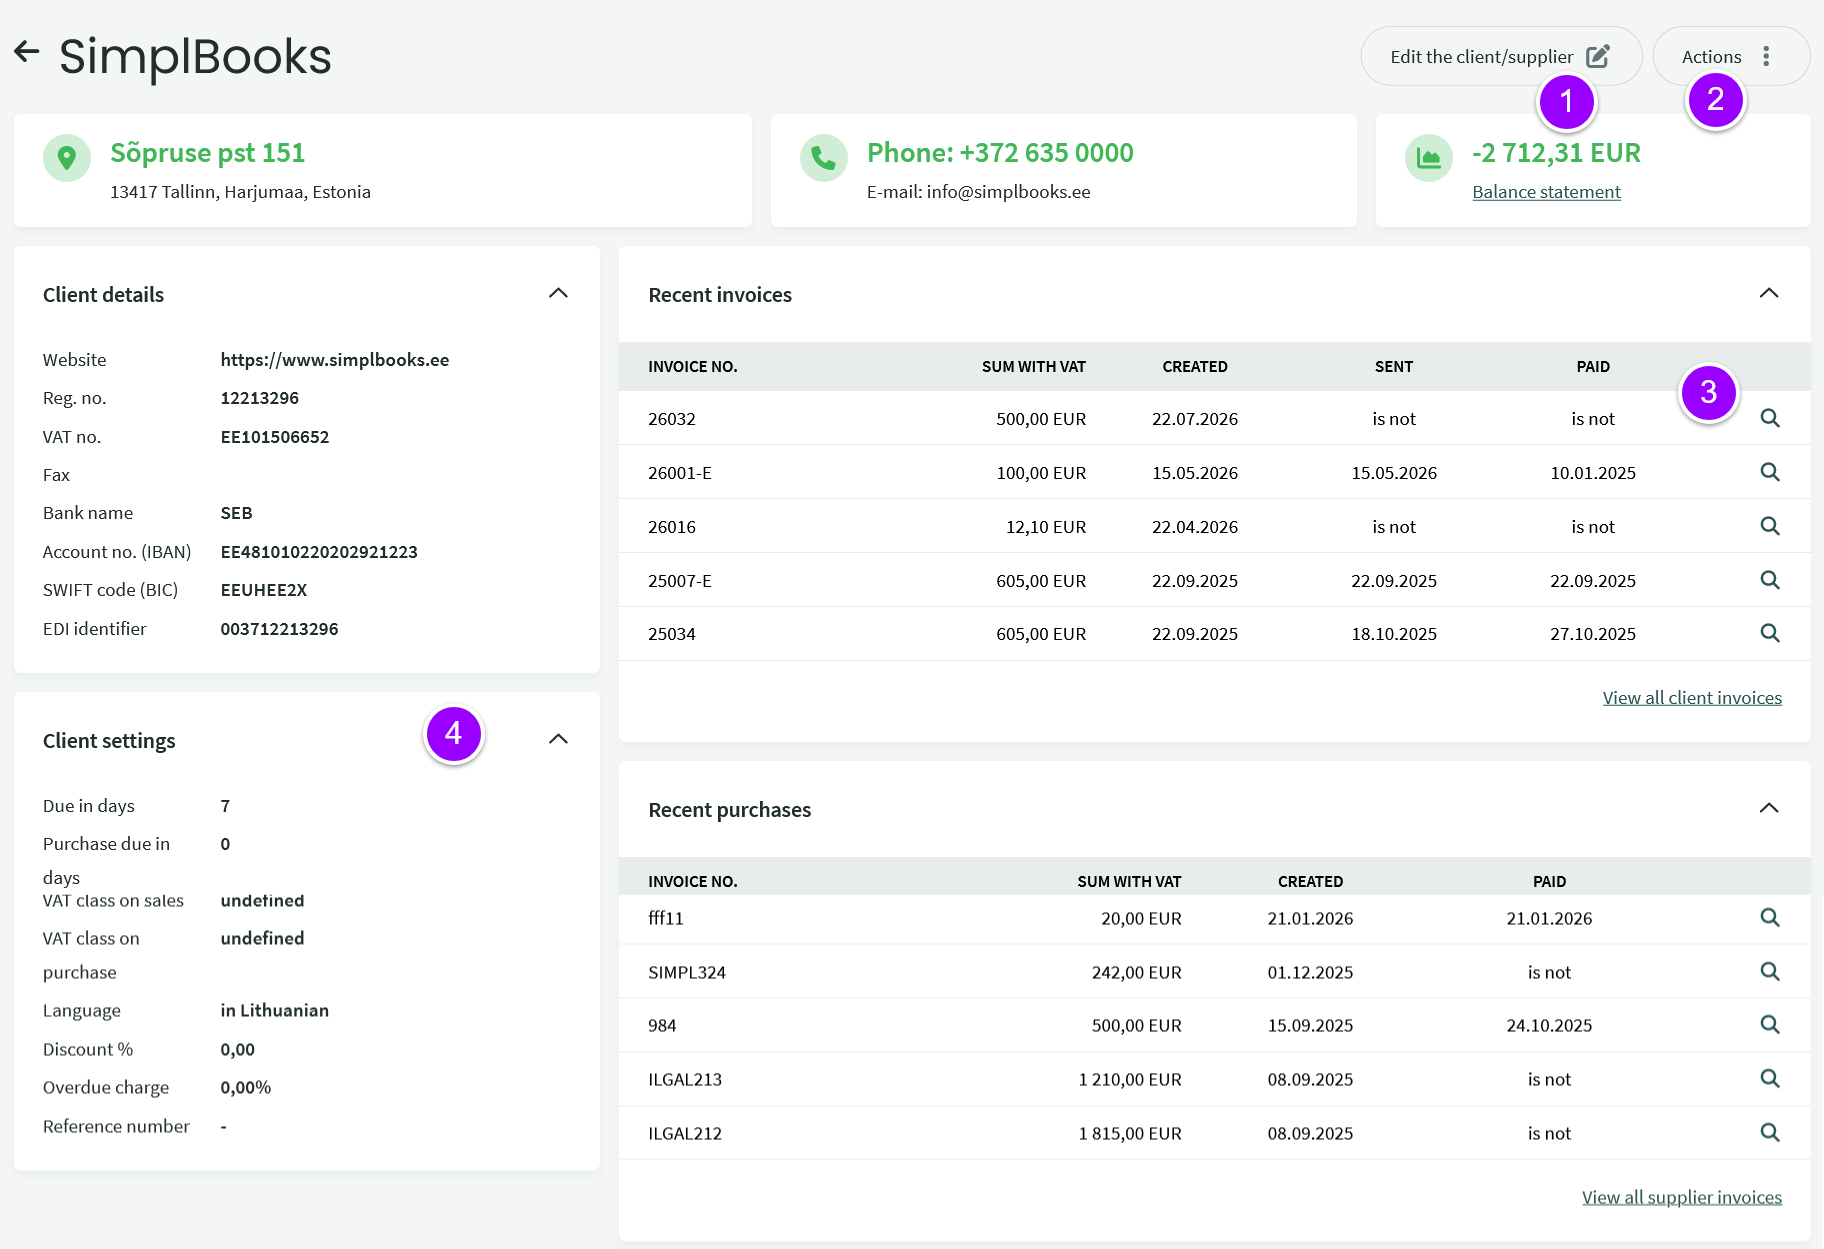Image resolution: width=1824 pixels, height=1249 pixels.
Task: Open the simplbooks.ee website value
Action: (334, 360)
